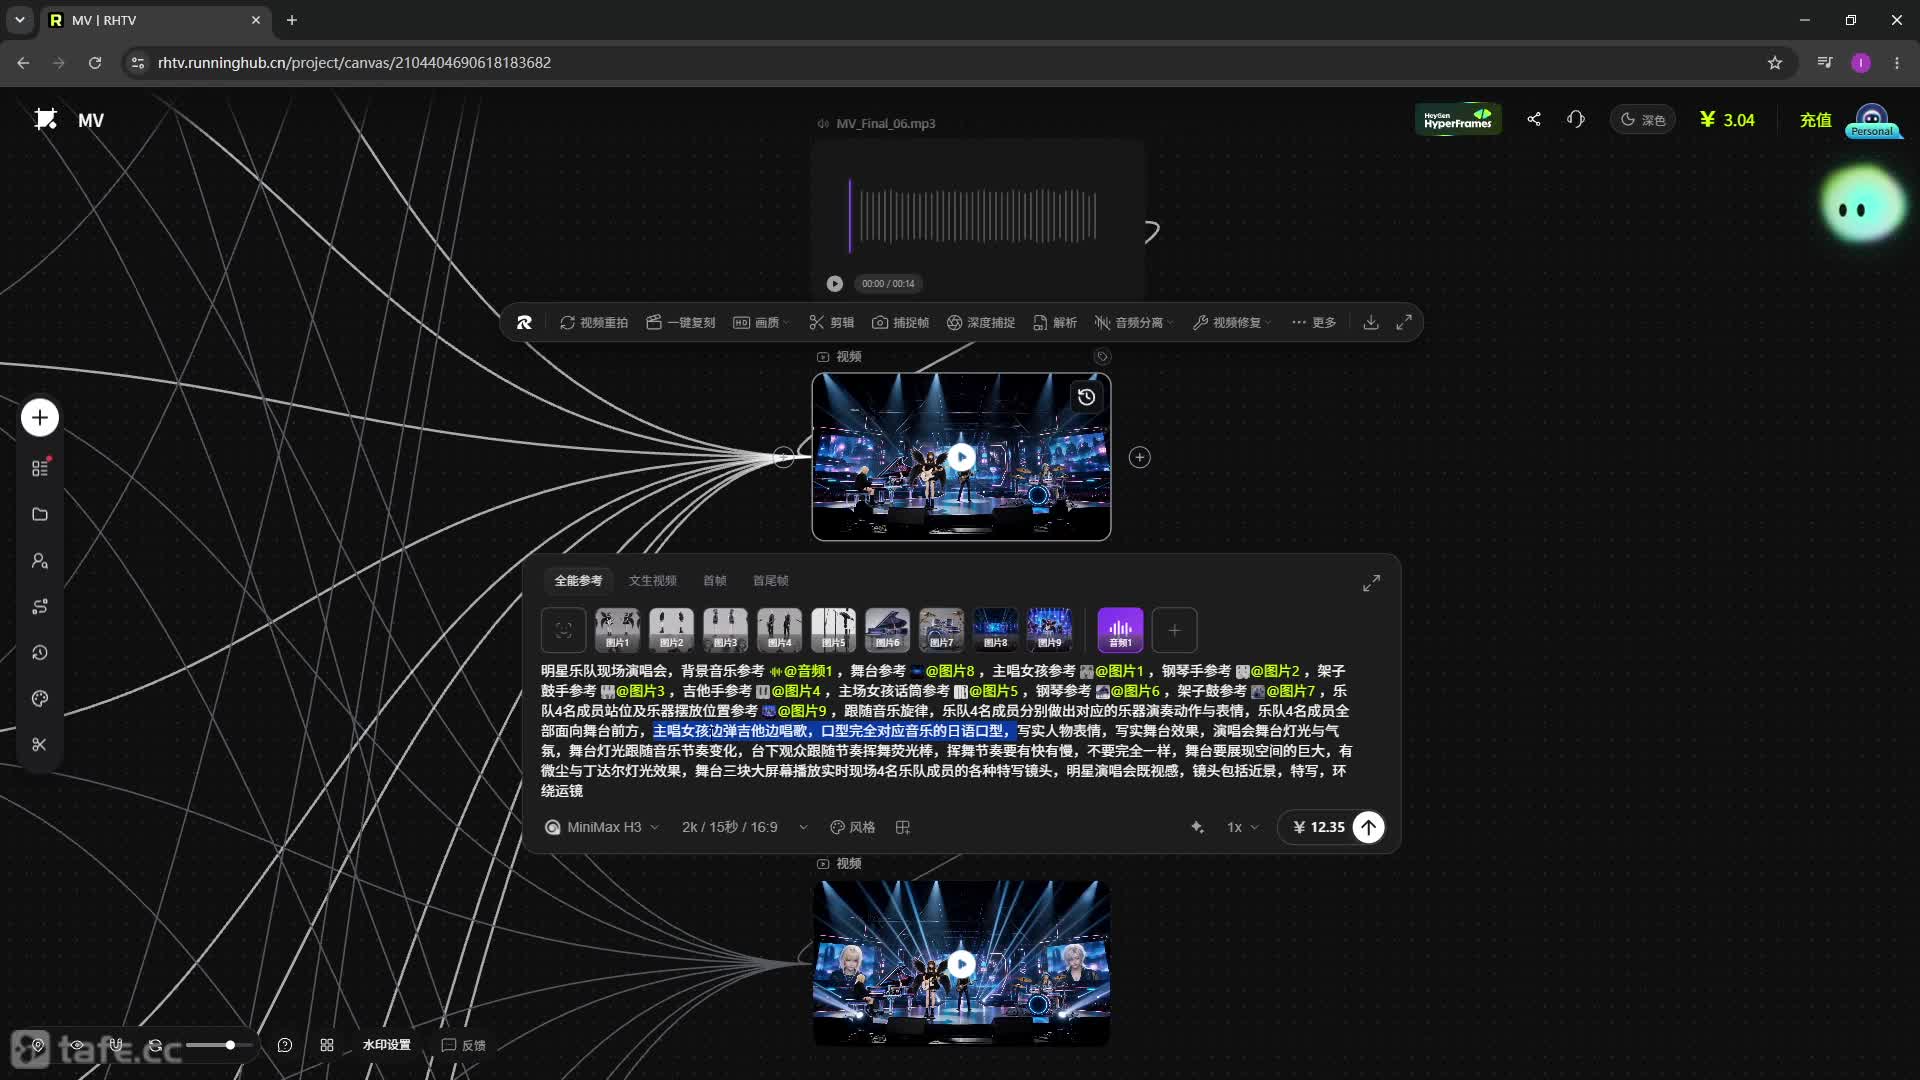Select reference thumbnail 图片6
Screen dimensions: 1920x1080
pyautogui.click(x=887, y=630)
